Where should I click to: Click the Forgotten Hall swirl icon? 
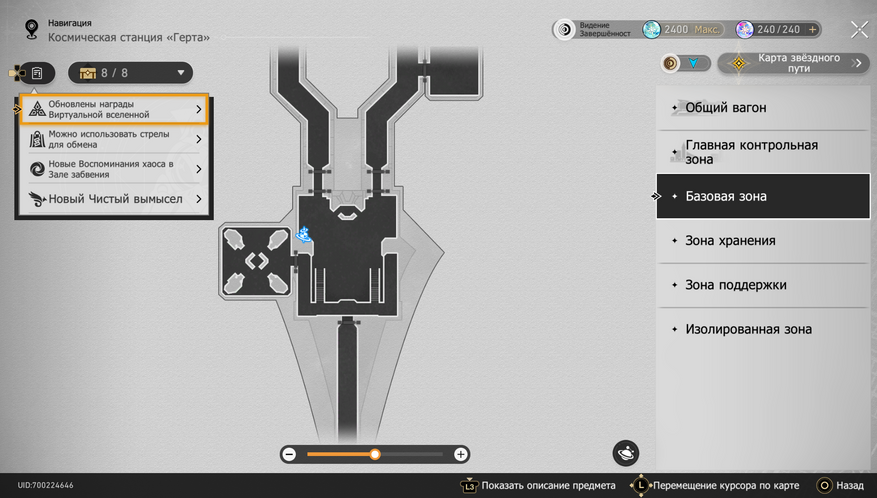[37, 169]
